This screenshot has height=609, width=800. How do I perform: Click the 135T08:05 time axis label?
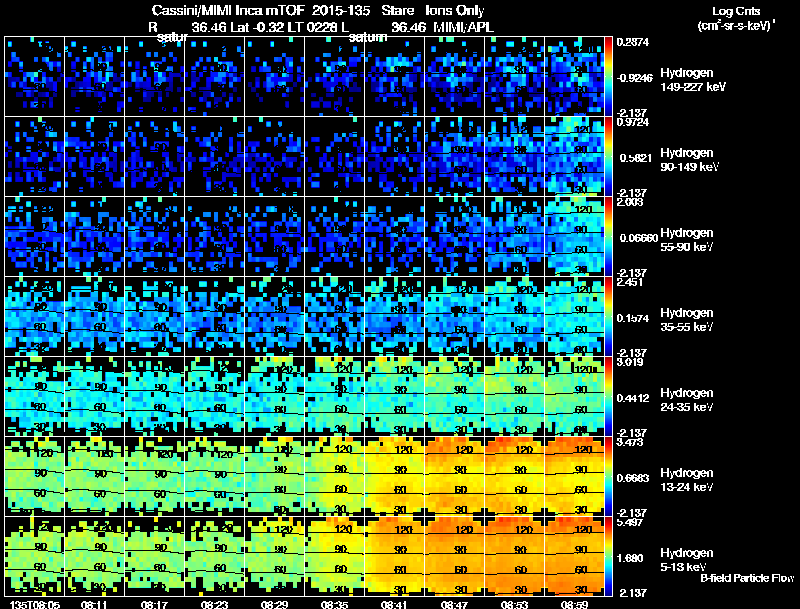(x=35, y=605)
